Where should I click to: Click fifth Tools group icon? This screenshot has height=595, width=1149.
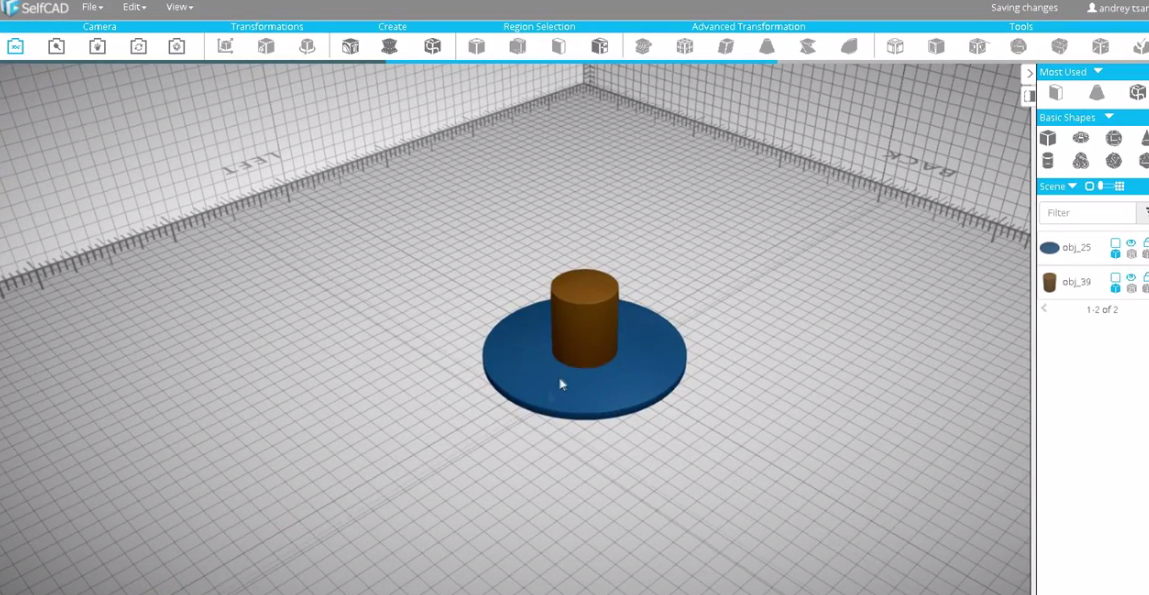pyautogui.click(x=1059, y=47)
